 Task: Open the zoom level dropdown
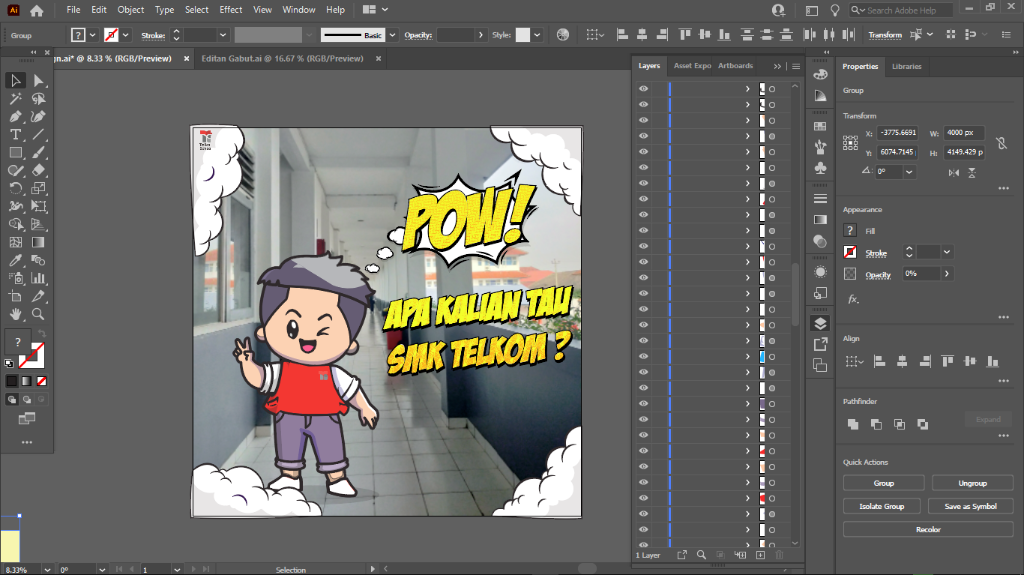tap(47, 570)
